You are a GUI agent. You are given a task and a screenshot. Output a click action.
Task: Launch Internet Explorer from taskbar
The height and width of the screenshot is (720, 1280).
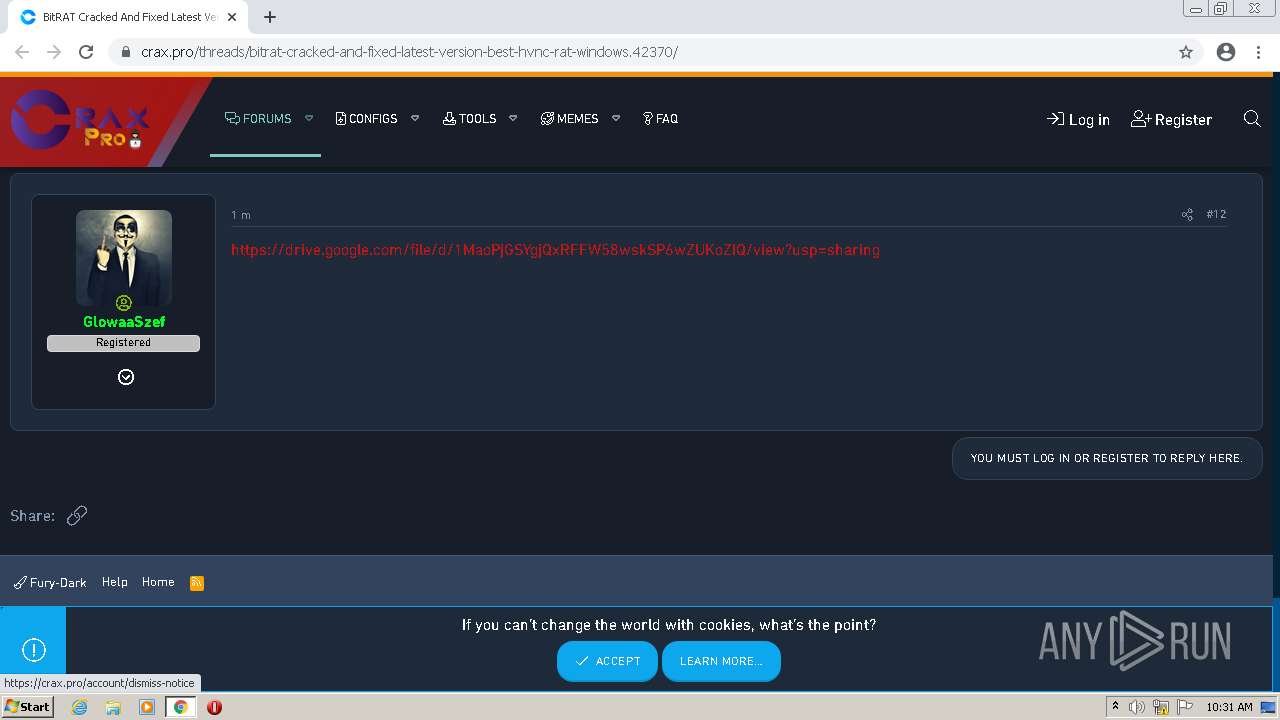80,707
